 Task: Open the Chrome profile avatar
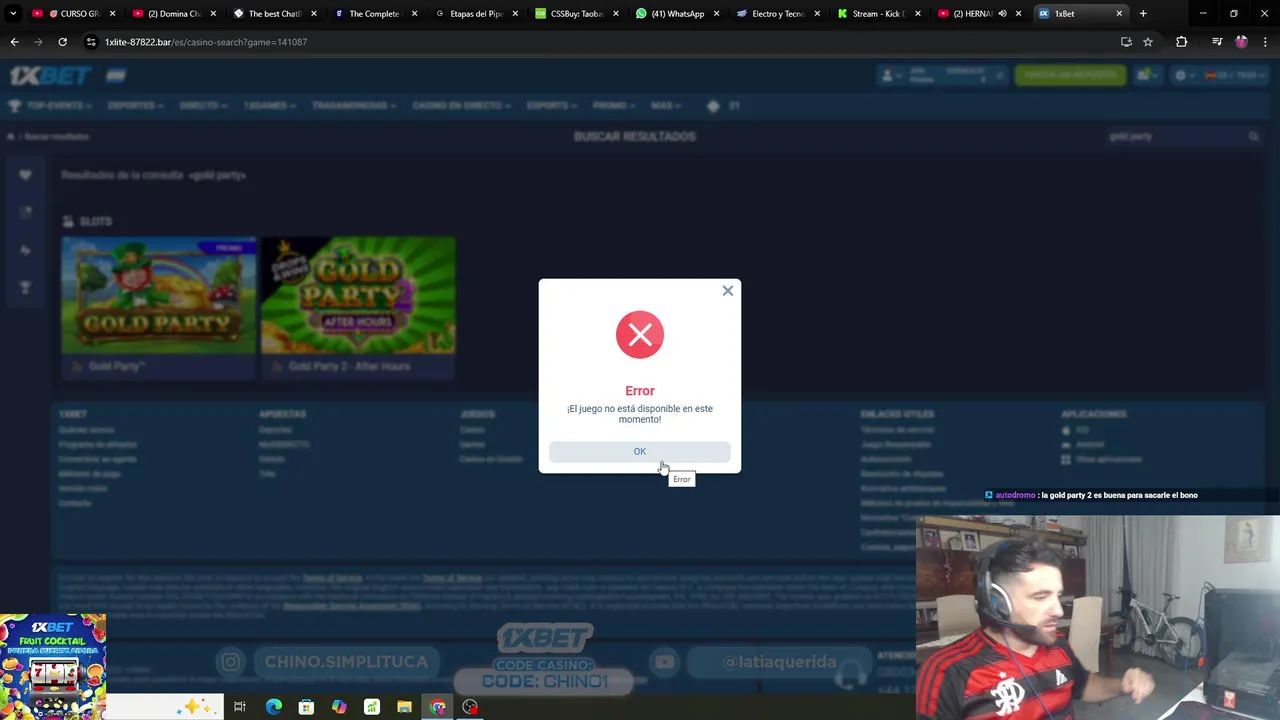pos(1241,42)
